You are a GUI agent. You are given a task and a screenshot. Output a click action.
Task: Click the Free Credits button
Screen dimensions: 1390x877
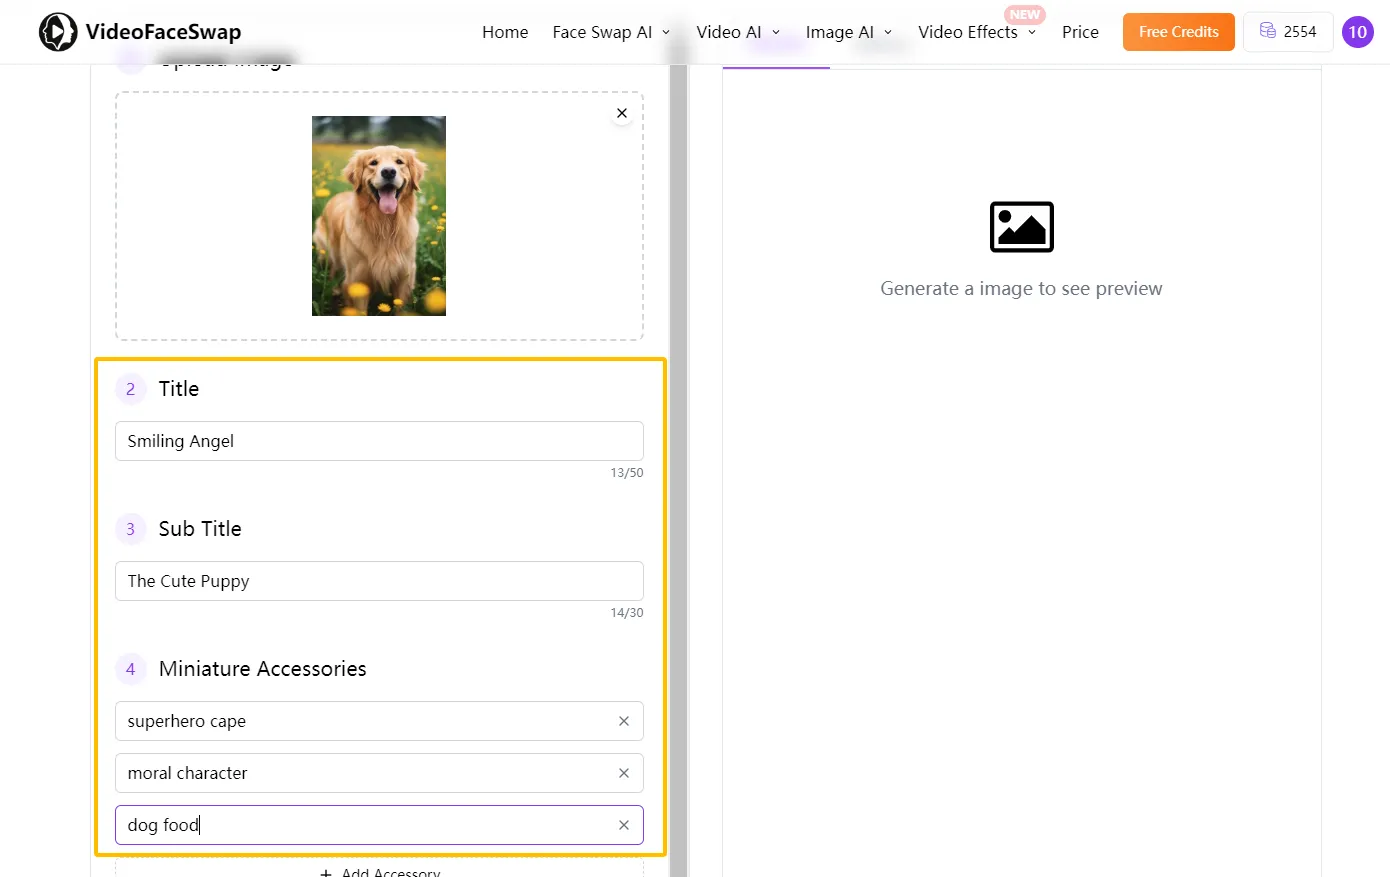[1179, 32]
